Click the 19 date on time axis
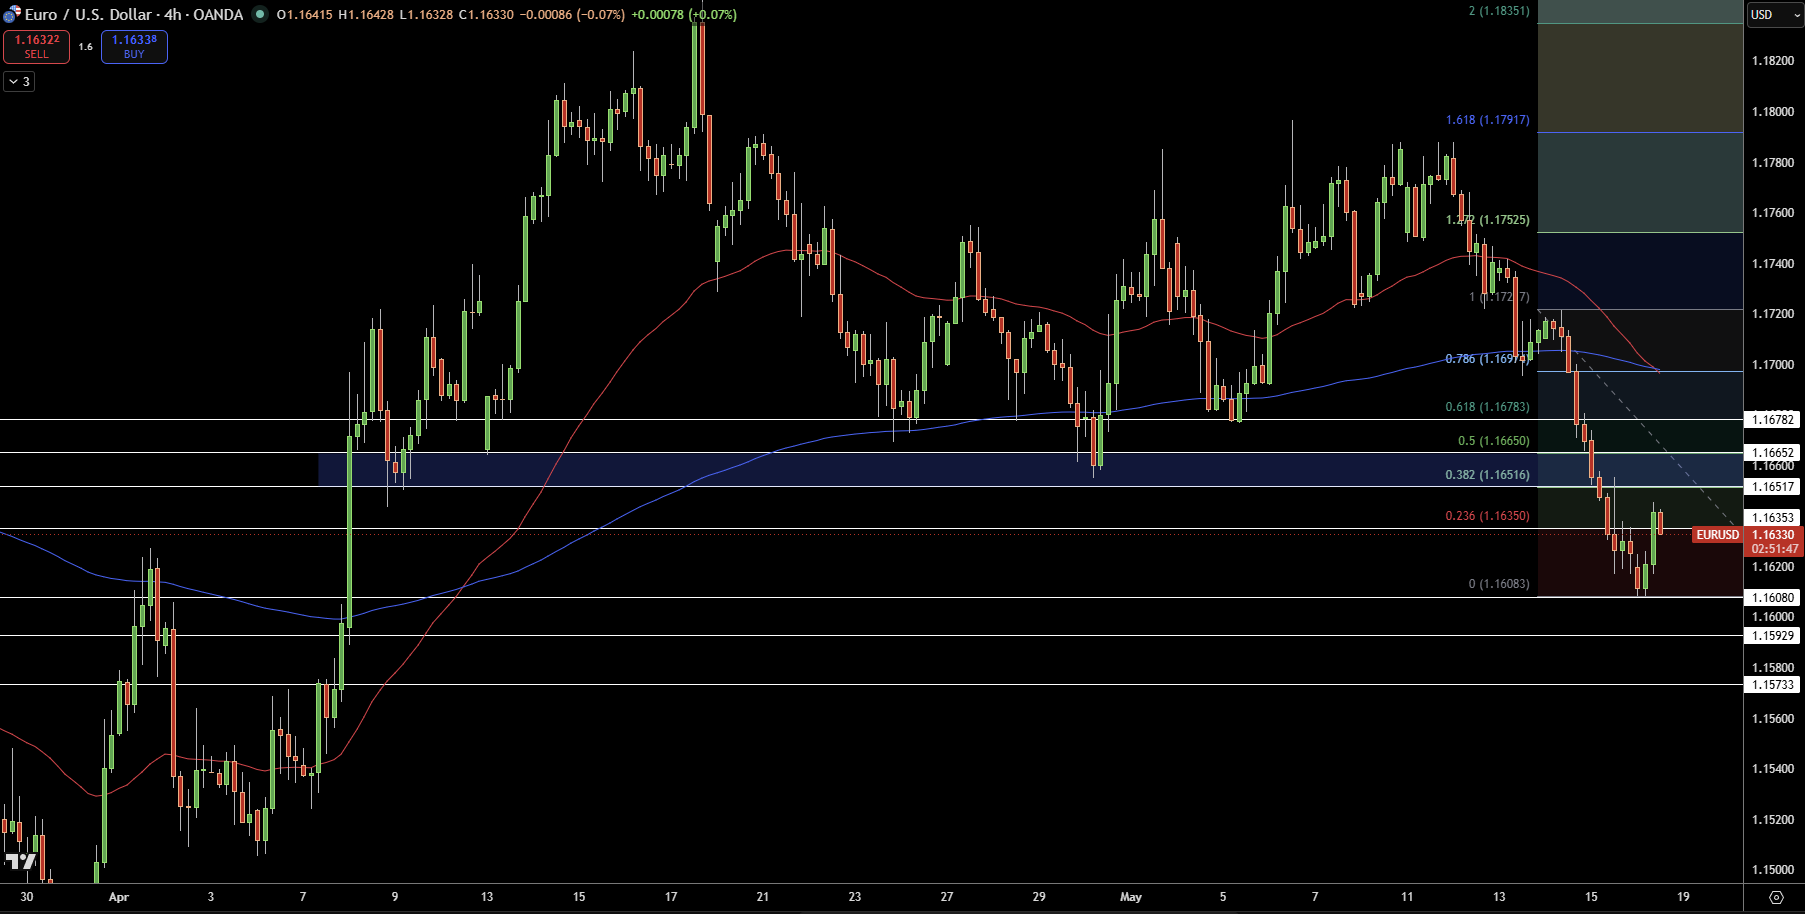The width and height of the screenshot is (1805, 914). 1683,897
